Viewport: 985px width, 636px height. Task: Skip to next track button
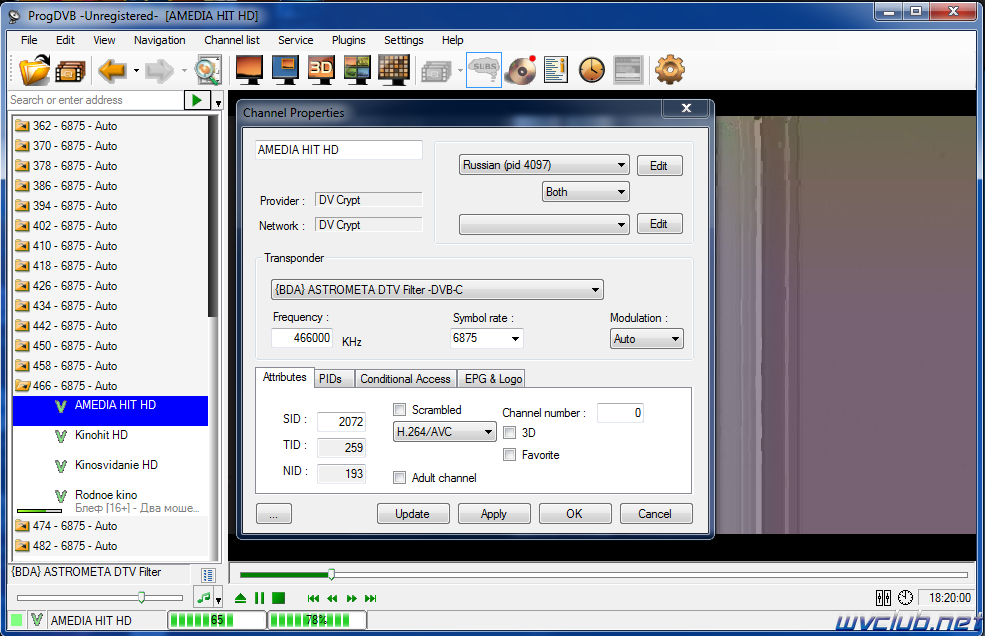tap(371, 598)
